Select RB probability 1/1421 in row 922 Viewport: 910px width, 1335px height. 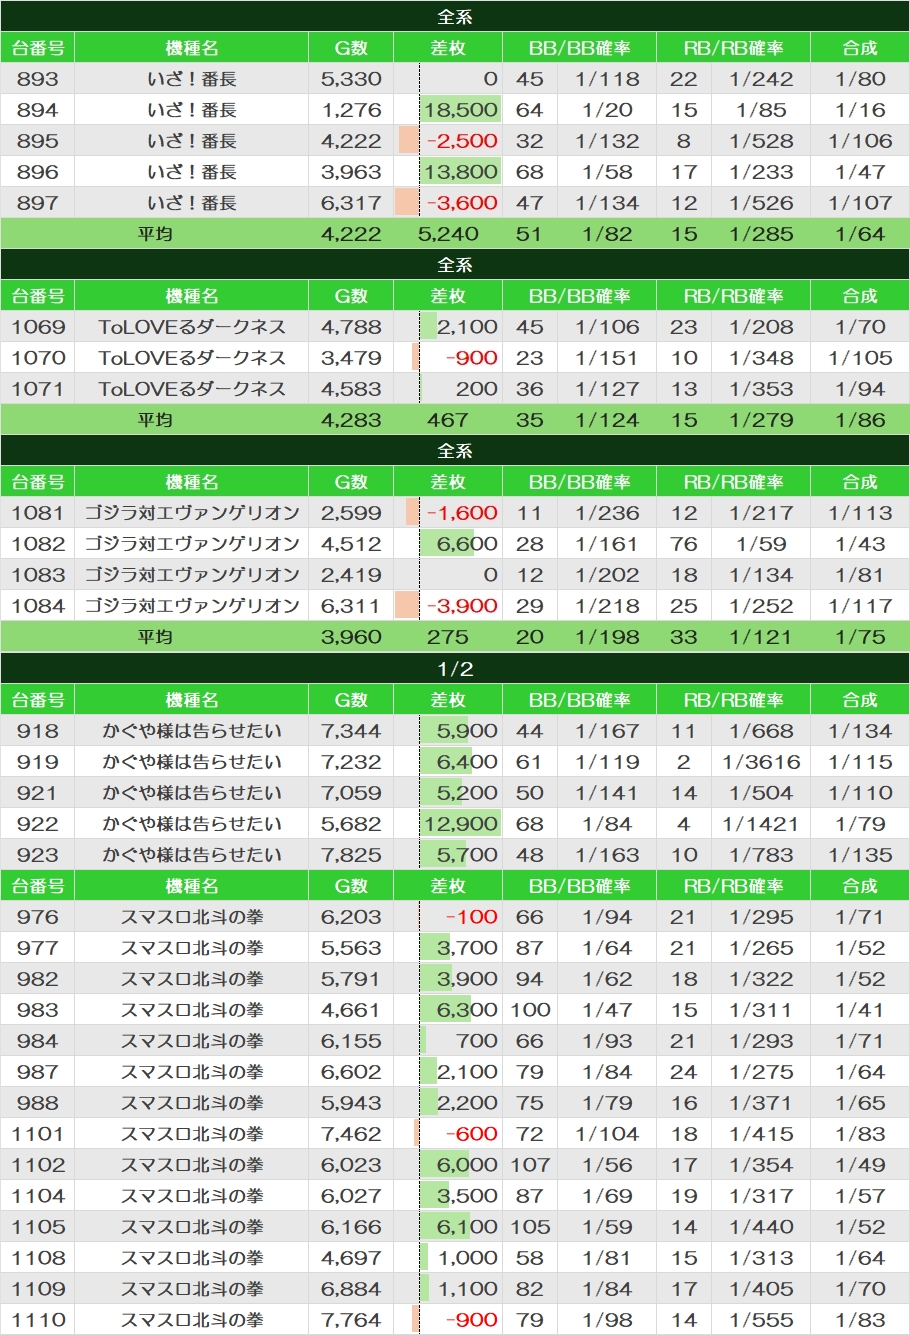[761, 824]
